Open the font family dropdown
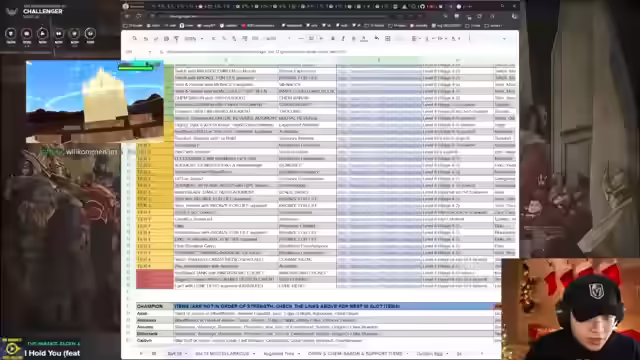This screenshot has height=360, width=640. tap(278, 39)
